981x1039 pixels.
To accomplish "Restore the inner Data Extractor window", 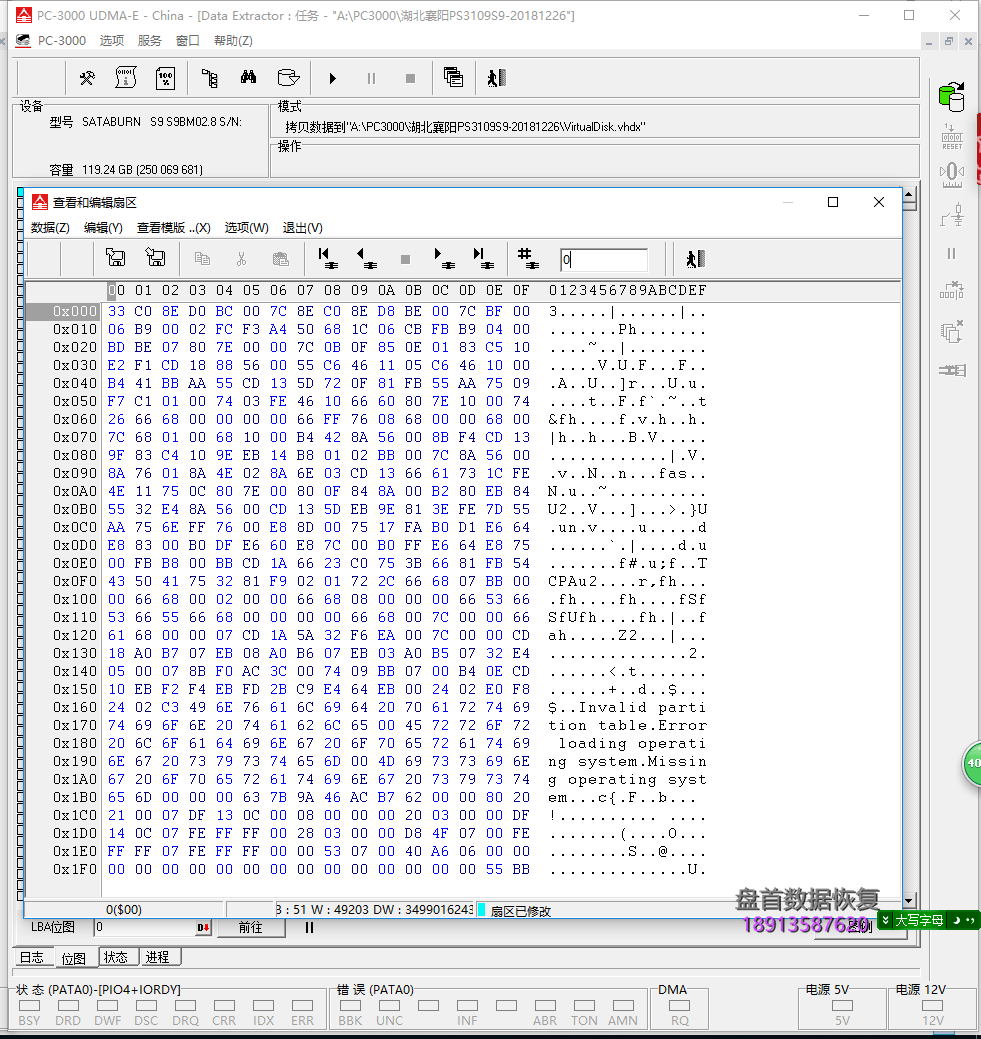I will 949,41.
